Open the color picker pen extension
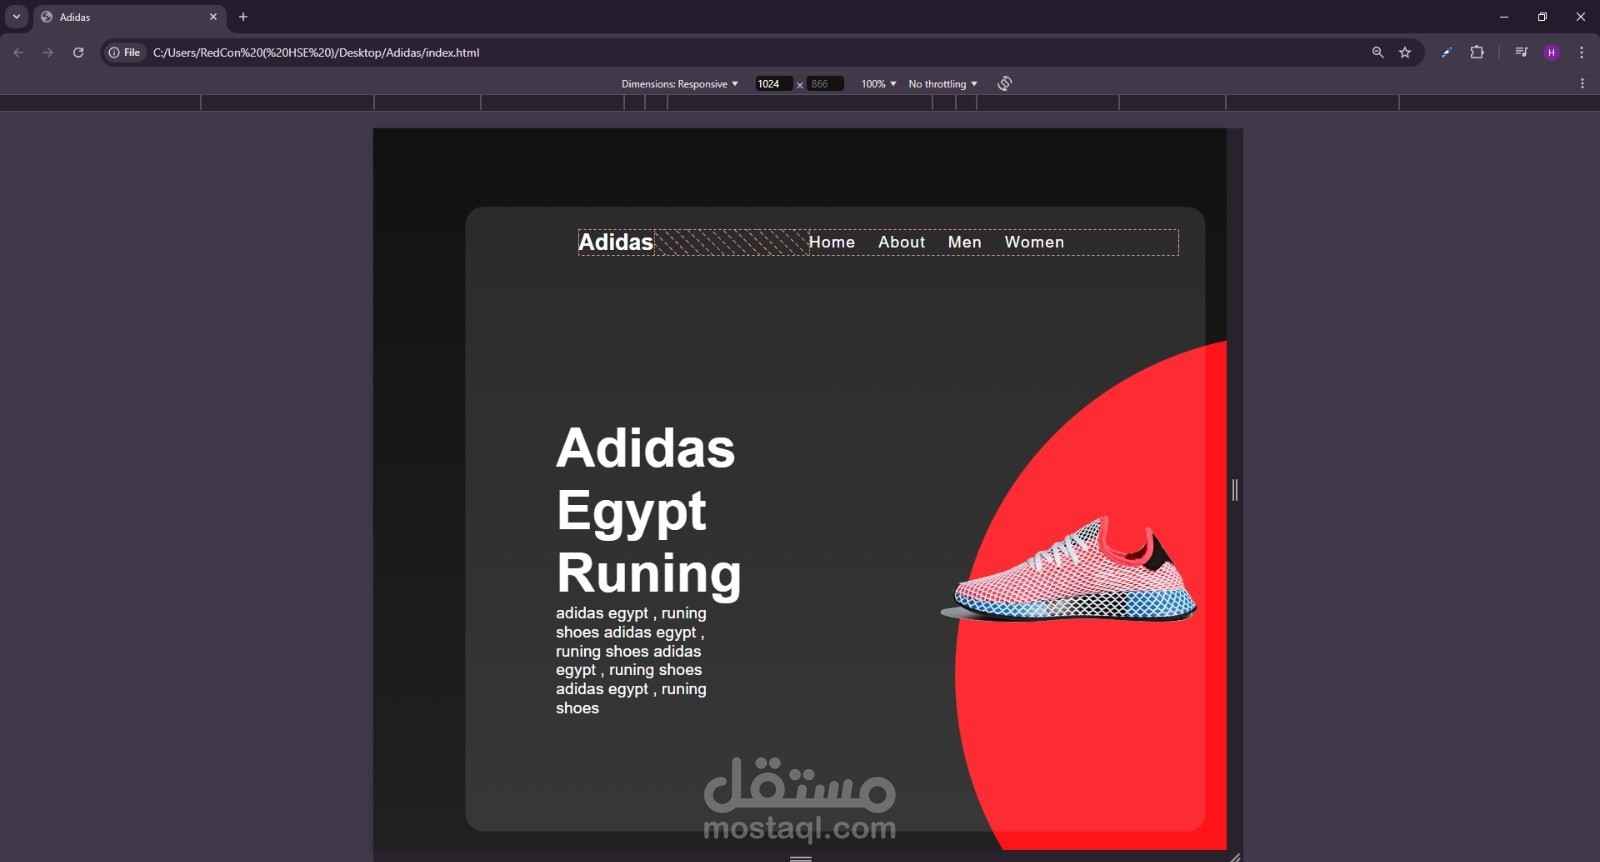The image size is (1600, 862). pyautogui.click(x=1446, y=53)
